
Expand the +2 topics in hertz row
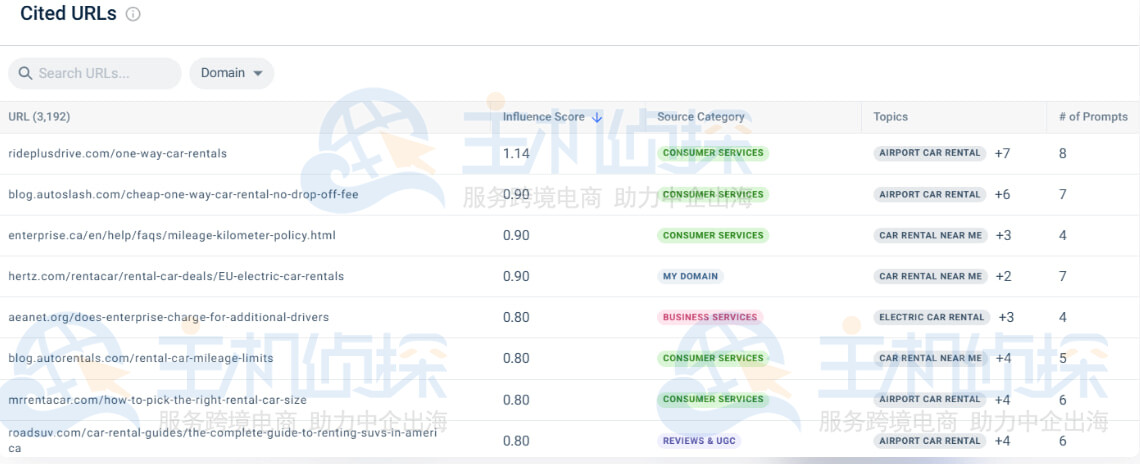1003,276
